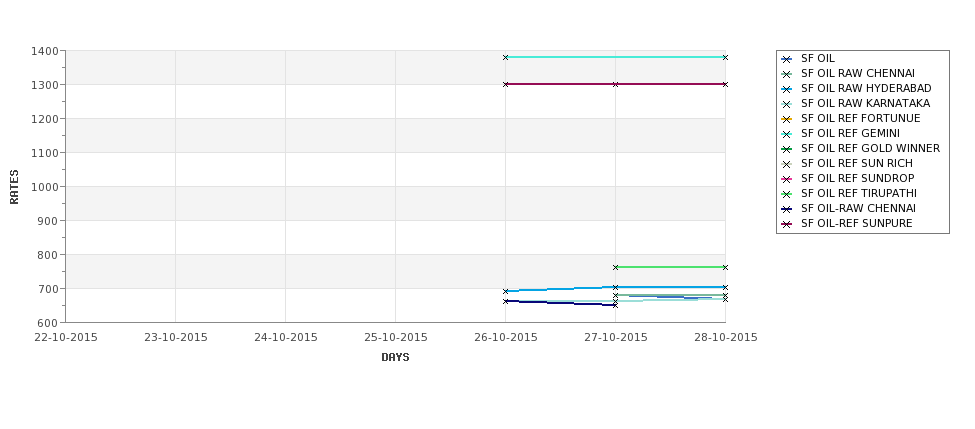Click the SF OIL-REF SUNPURE legend marker

[787, 224]
